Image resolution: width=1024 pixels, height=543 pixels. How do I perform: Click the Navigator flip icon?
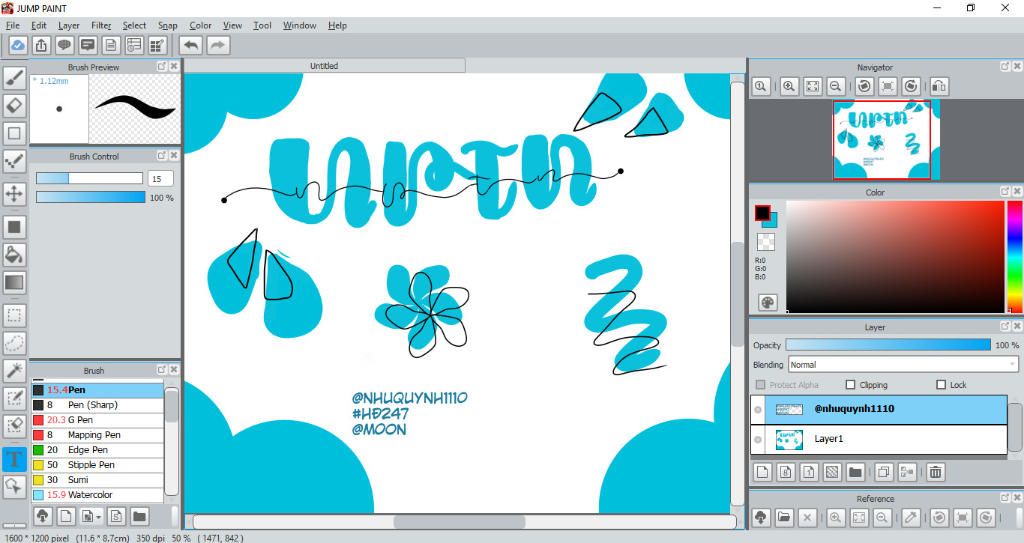click(938, 86)
